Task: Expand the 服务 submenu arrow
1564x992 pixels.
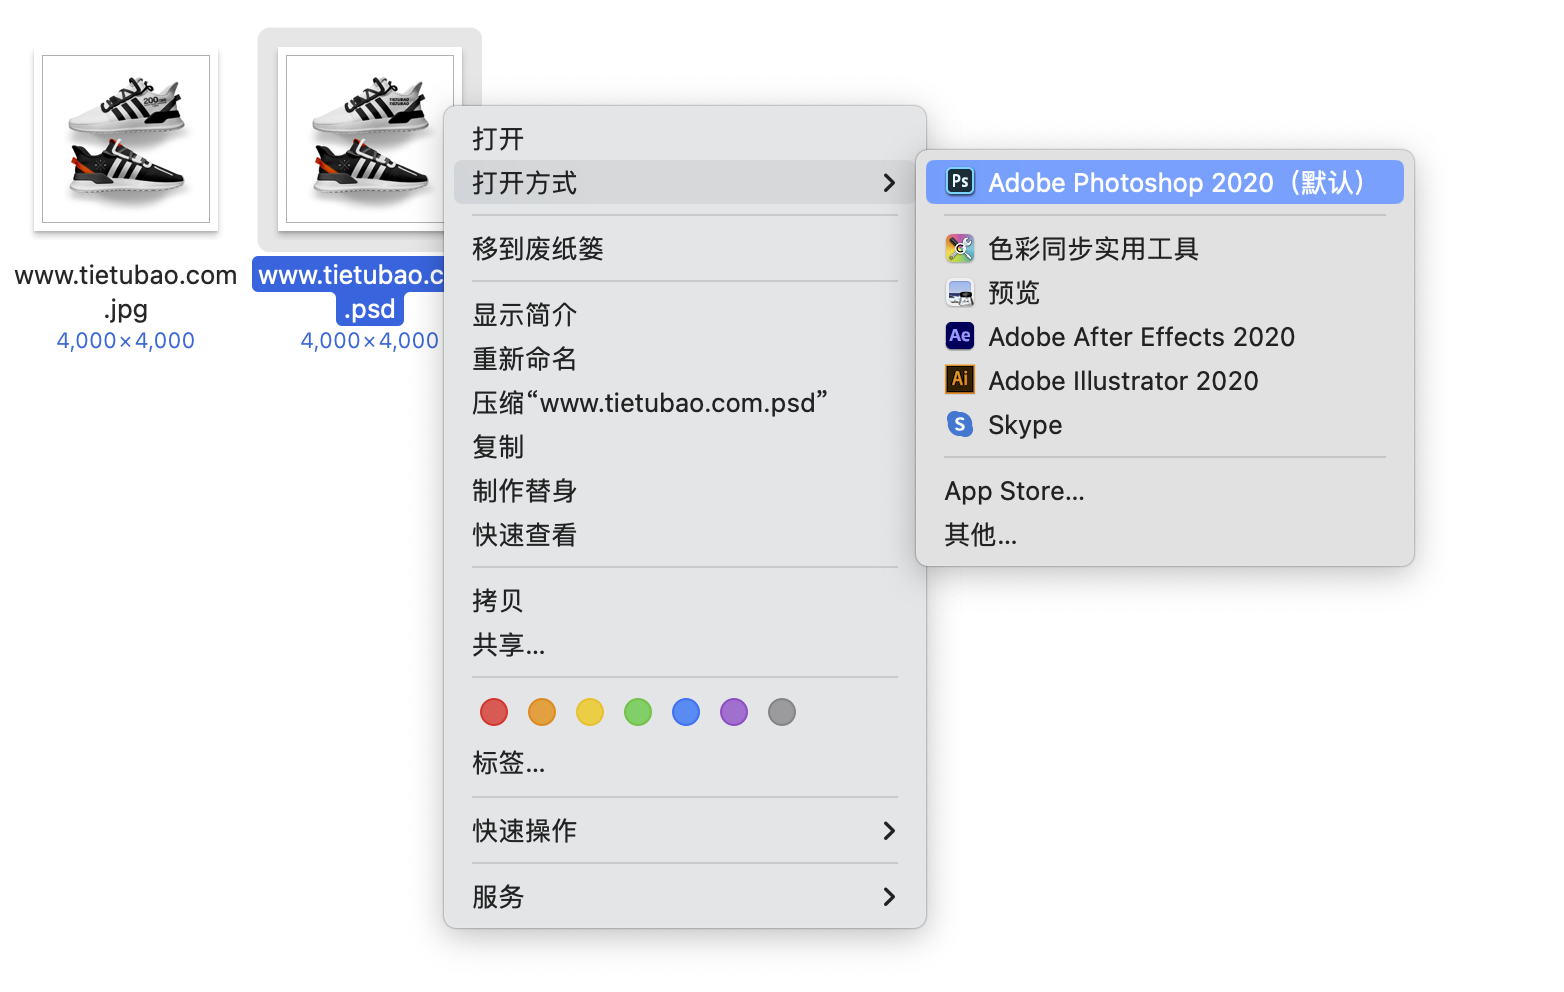Action: (889, 897)
